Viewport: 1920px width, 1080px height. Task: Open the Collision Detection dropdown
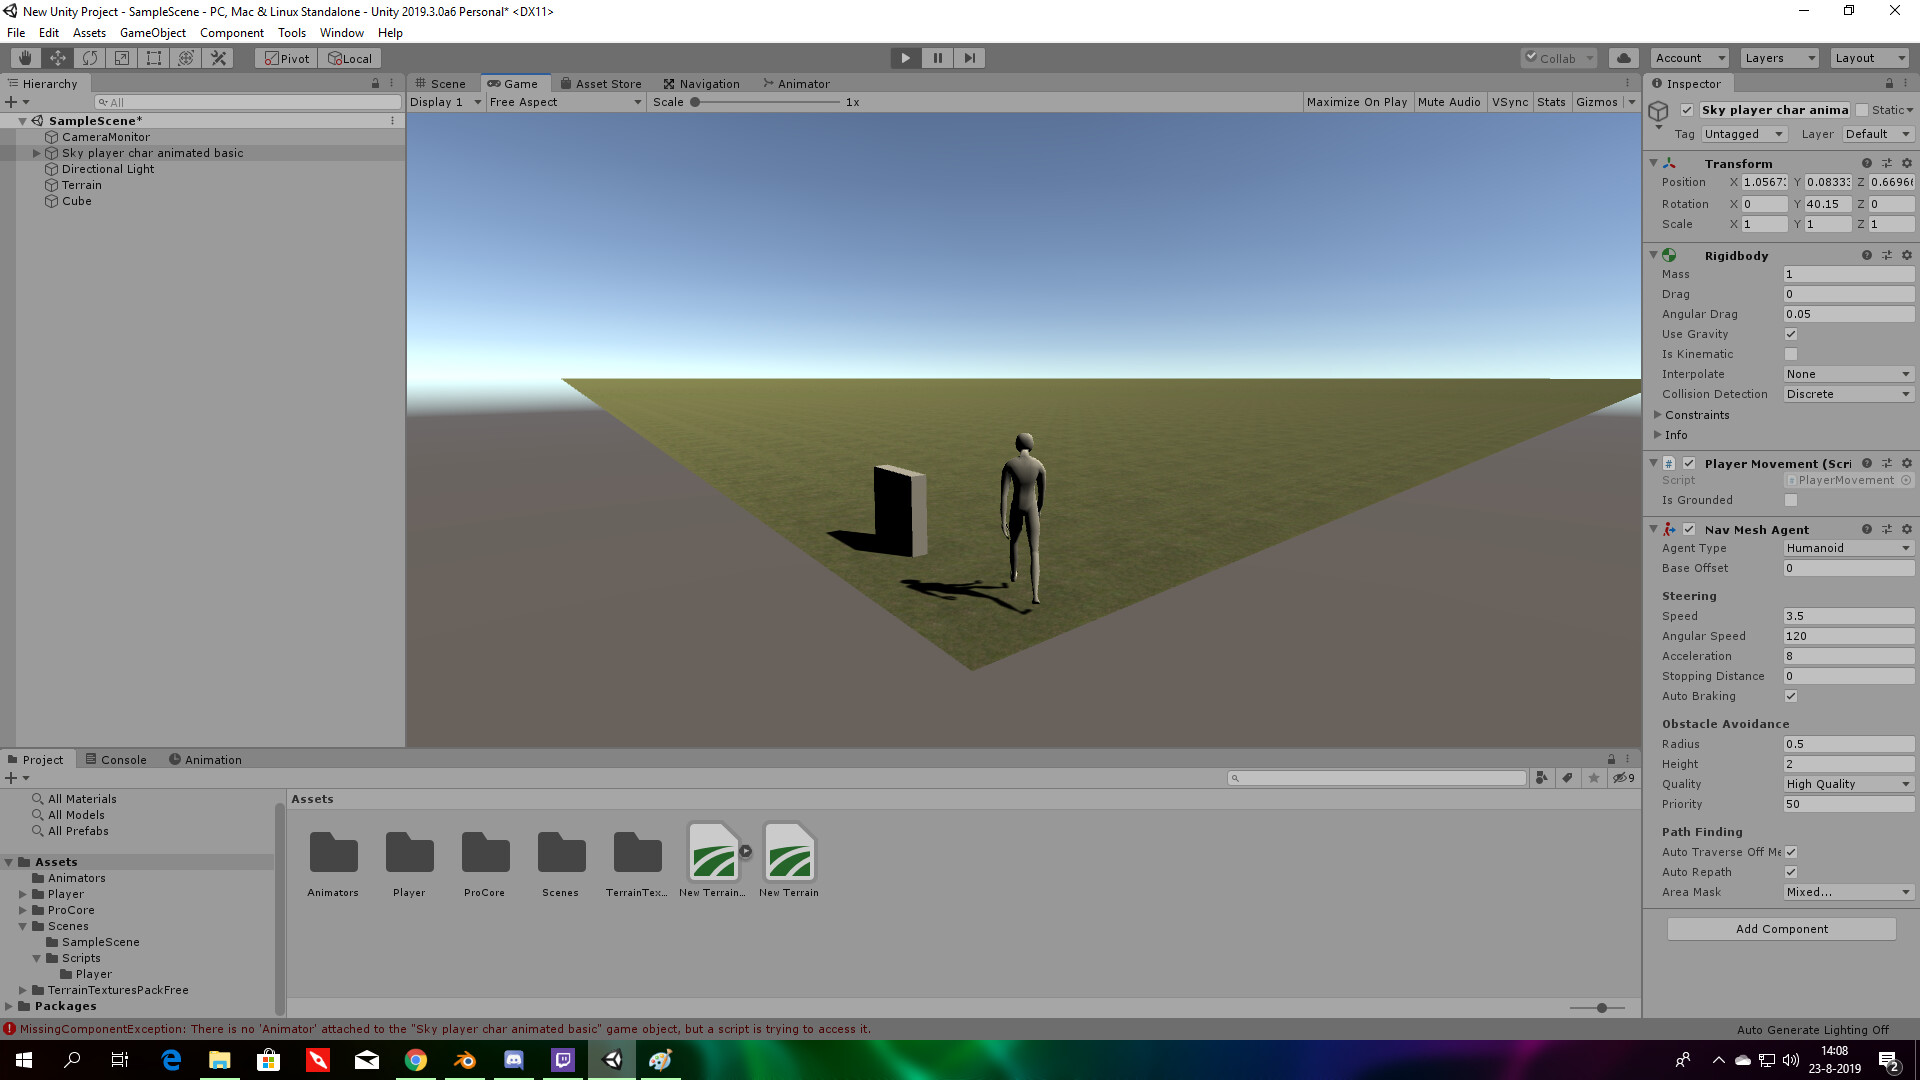tap(1848, 393)
